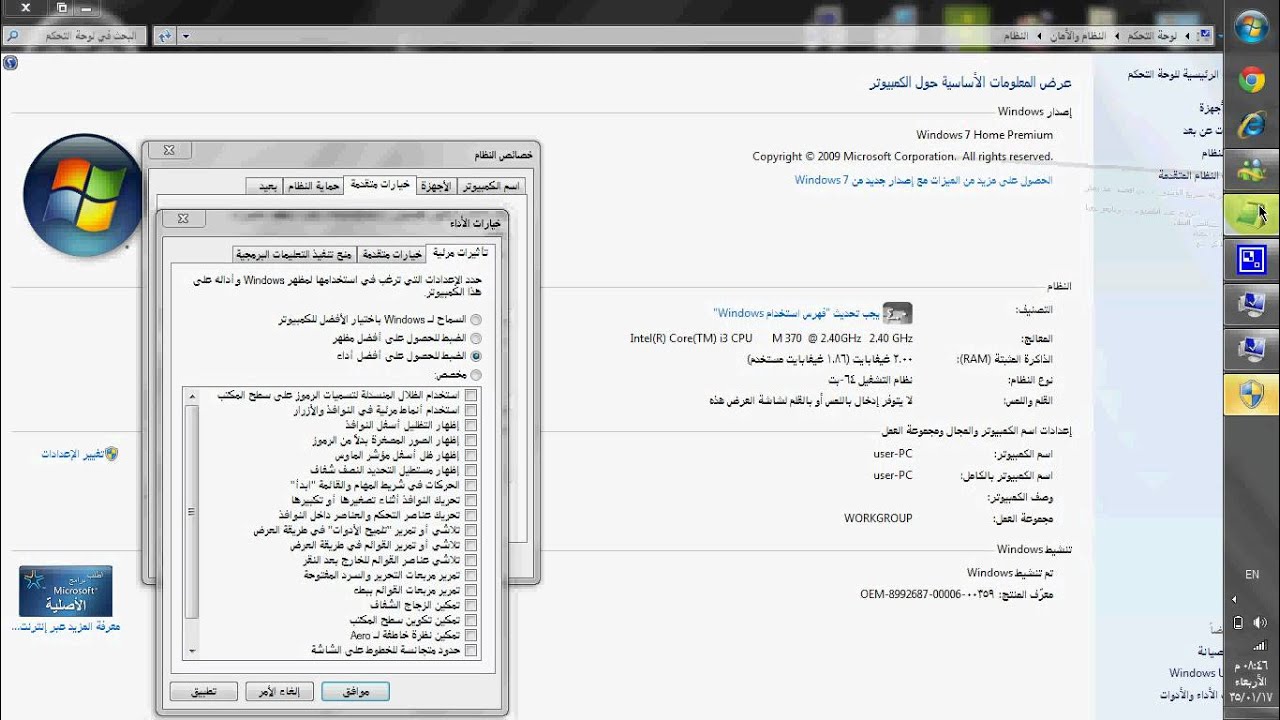The height and width of the screenshot is (720, 1280).
Task: Open the first monitor-shaped taskbar icon
Action: pos(1251,305)
